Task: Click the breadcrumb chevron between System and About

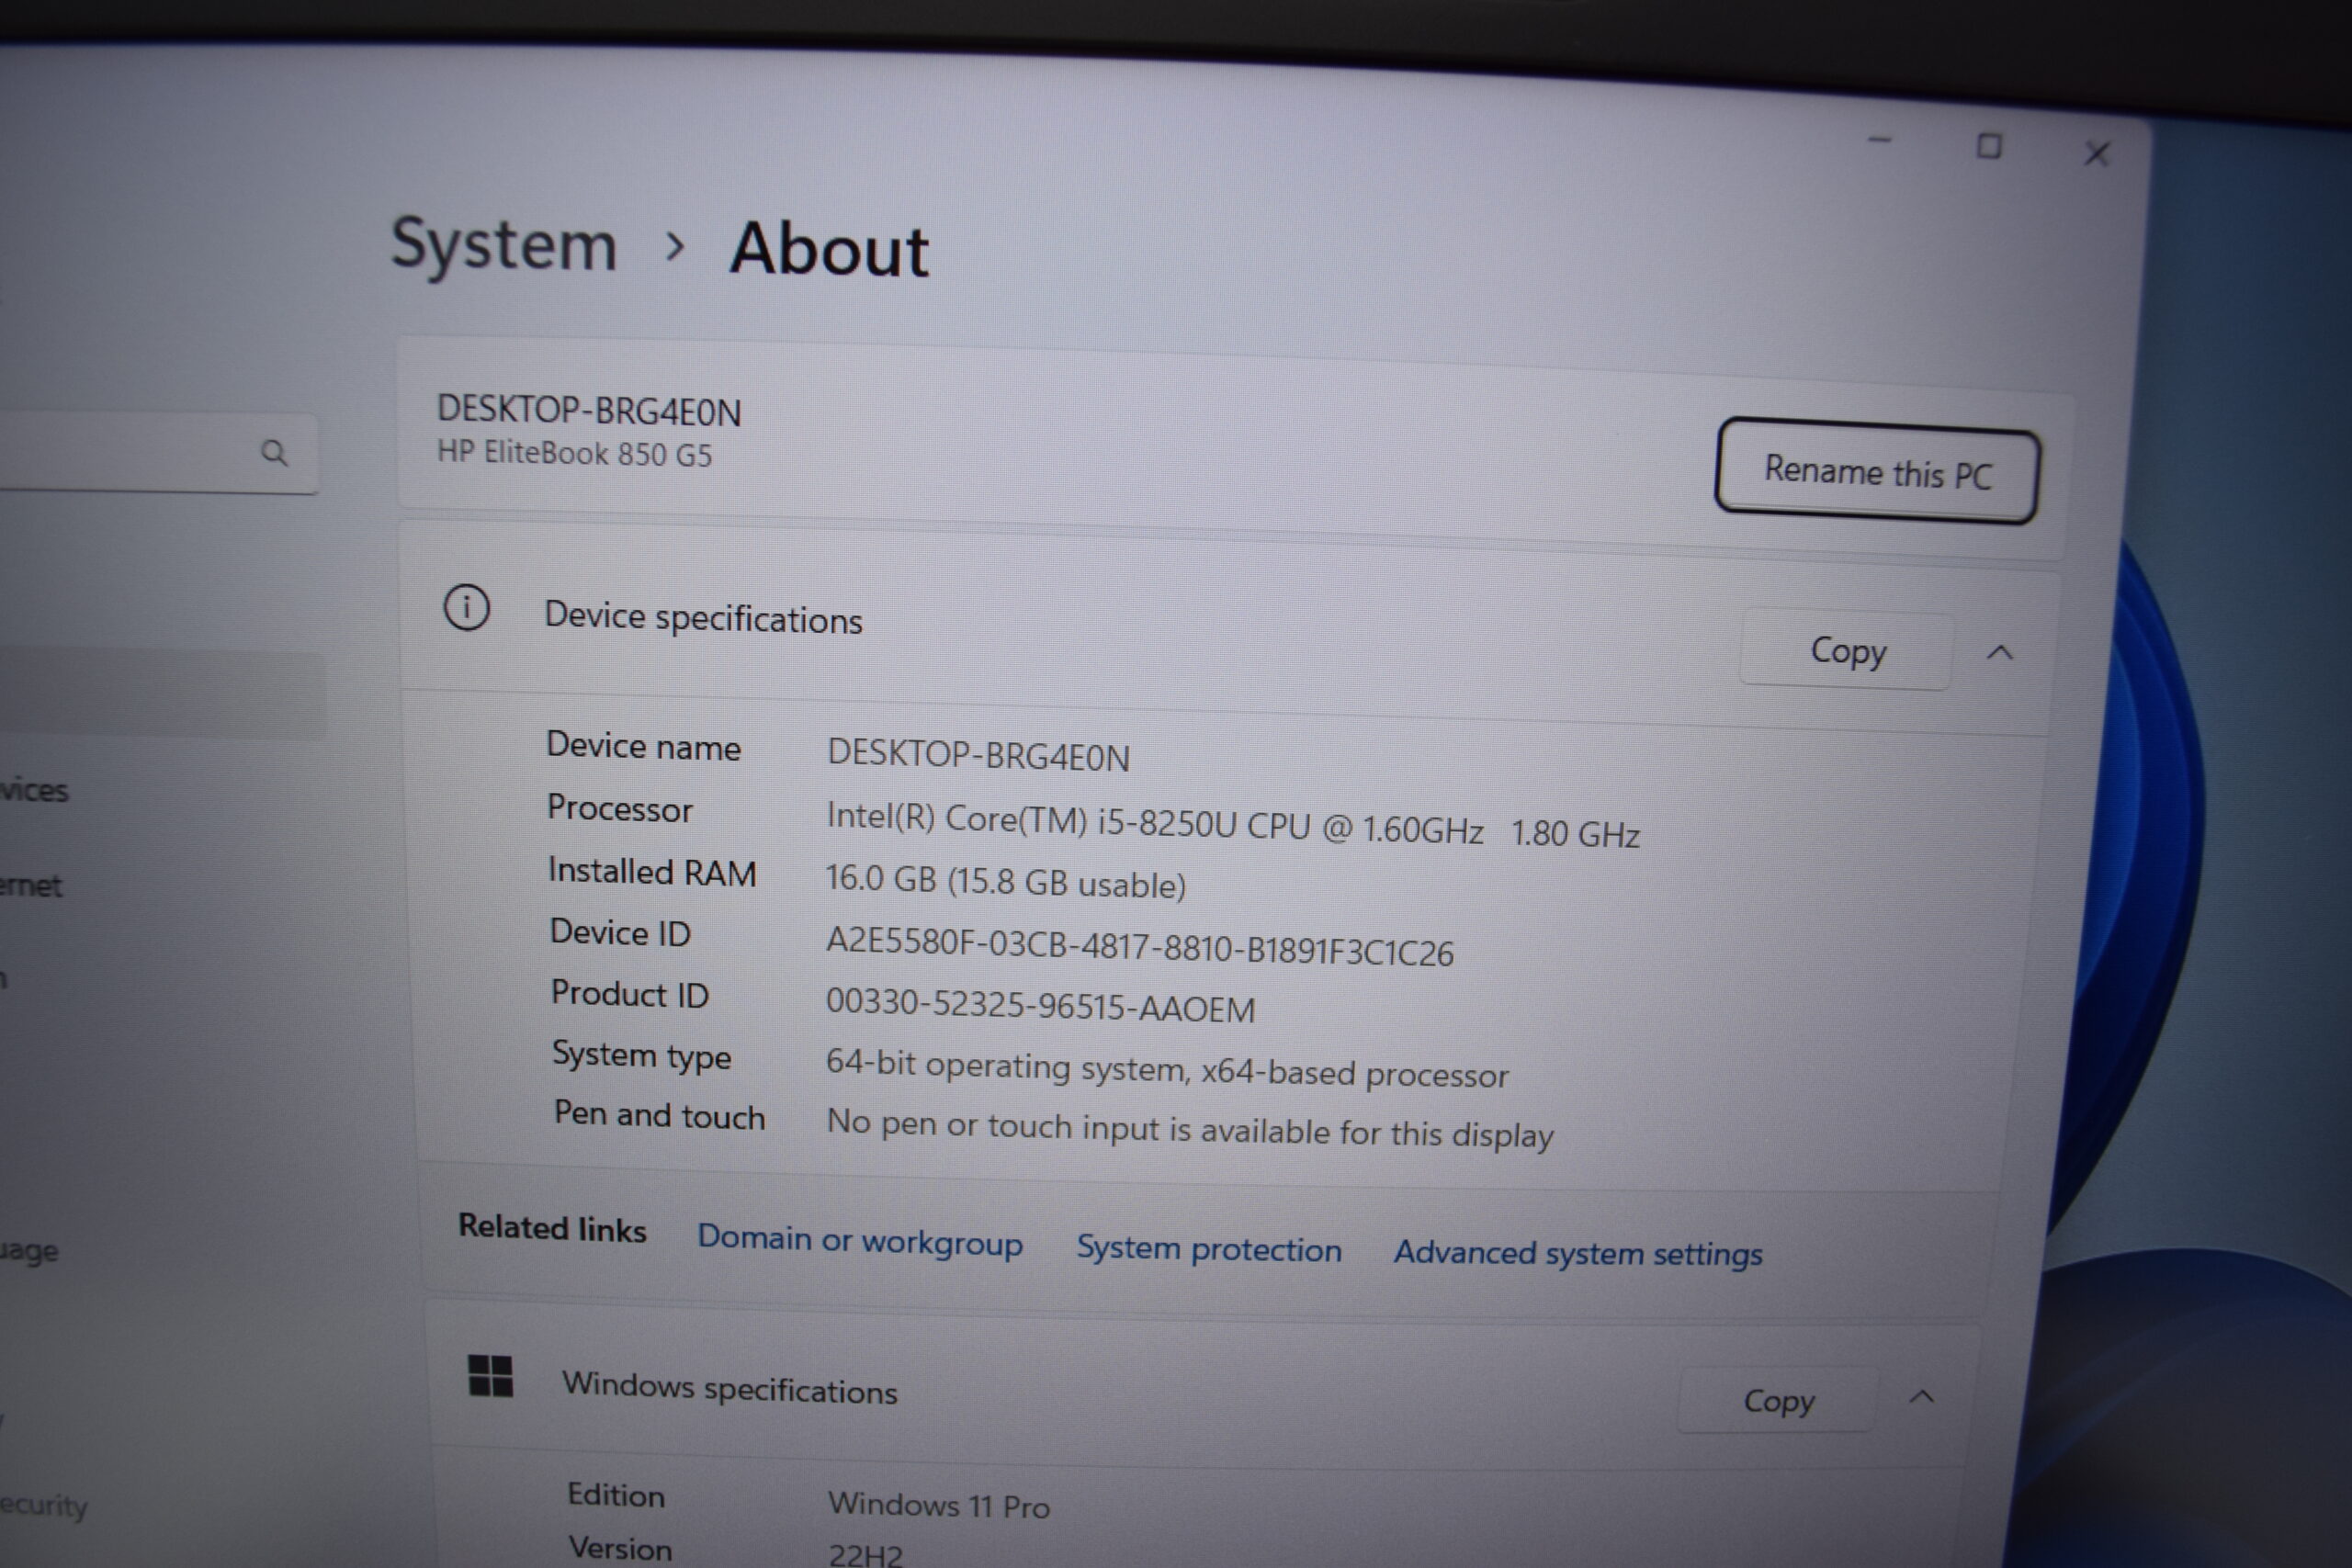Action: [675, 245]
